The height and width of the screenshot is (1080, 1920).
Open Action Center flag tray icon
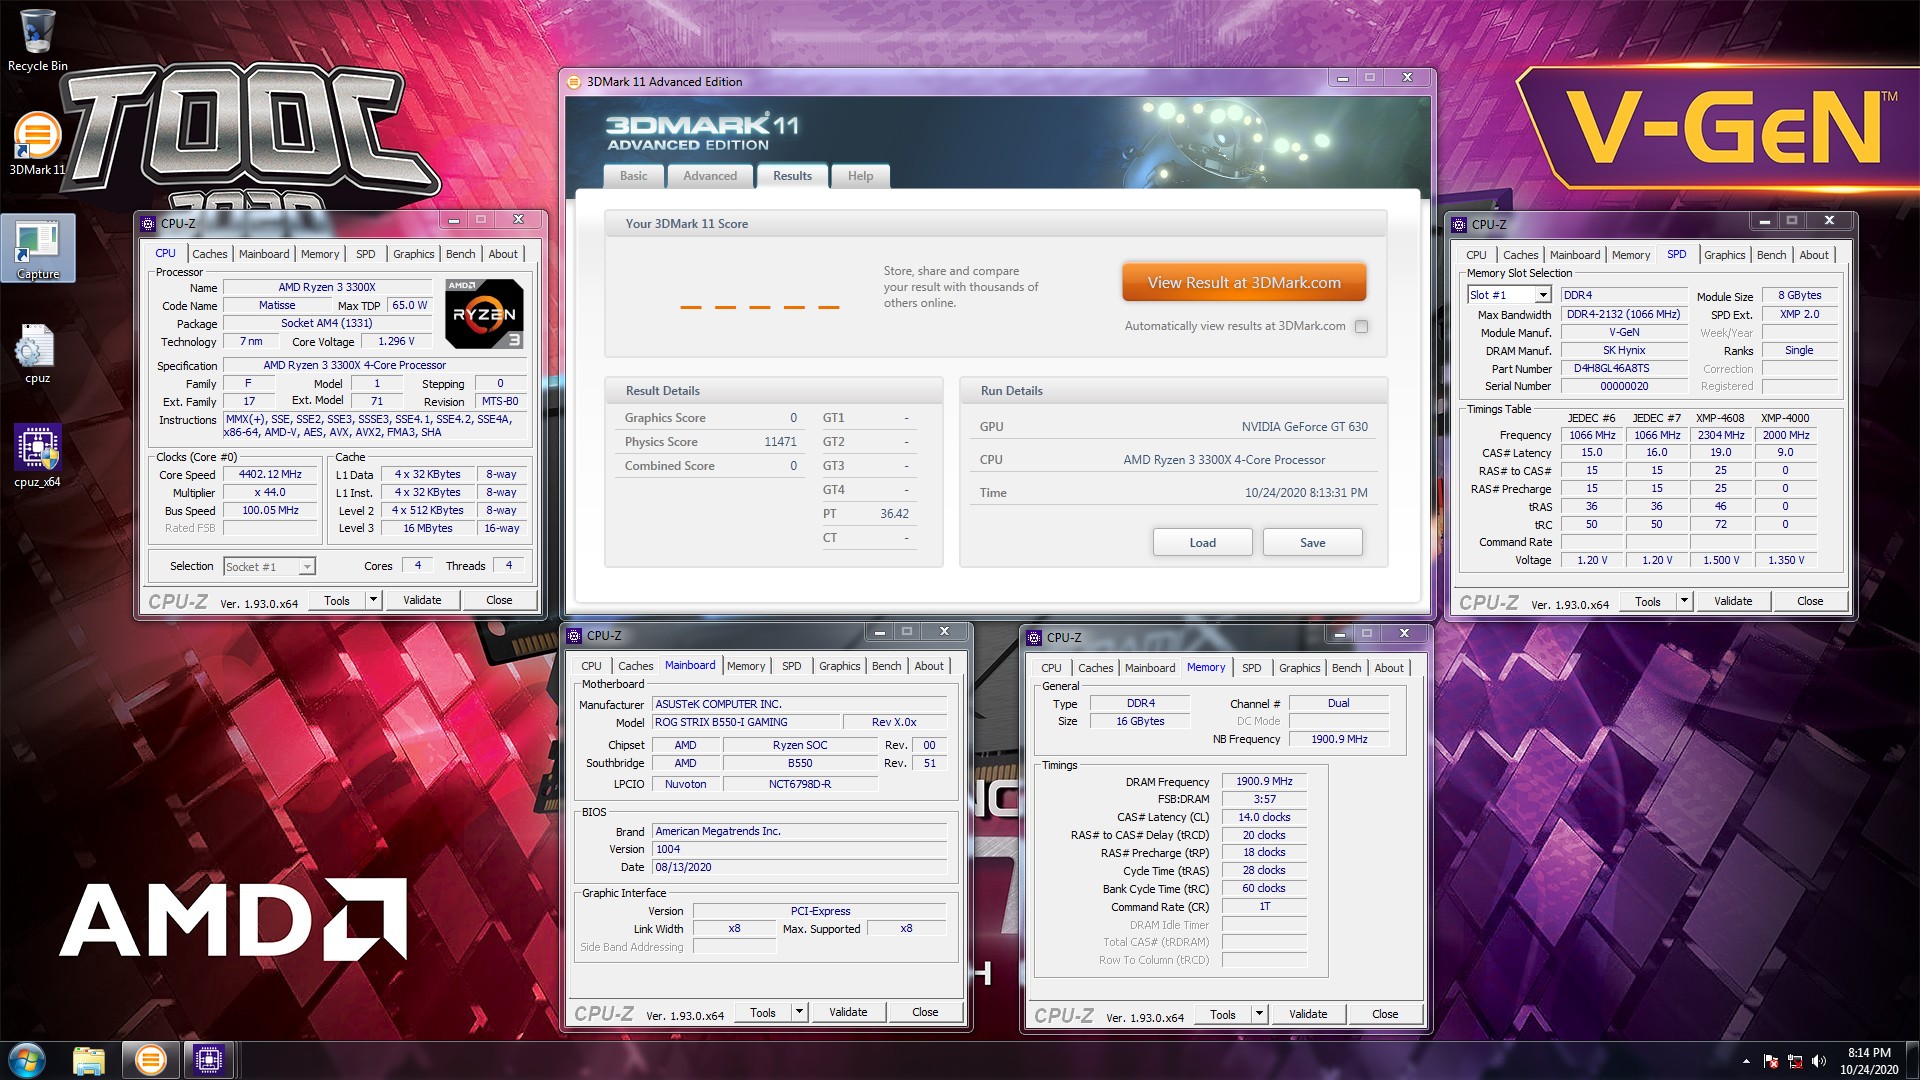coord(1771,1061)
